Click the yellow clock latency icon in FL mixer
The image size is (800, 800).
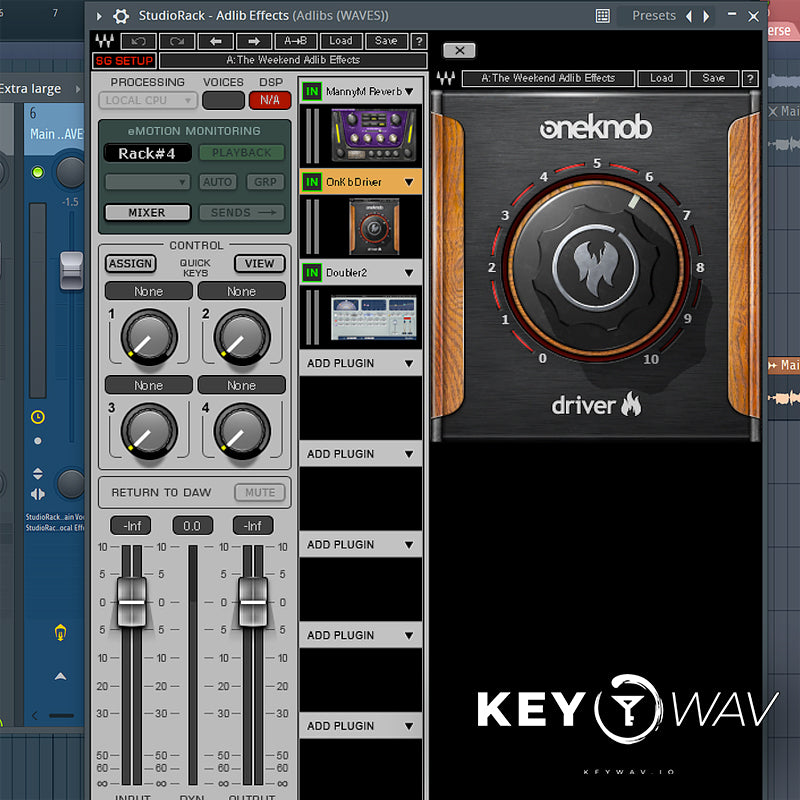tap(38, 417)
